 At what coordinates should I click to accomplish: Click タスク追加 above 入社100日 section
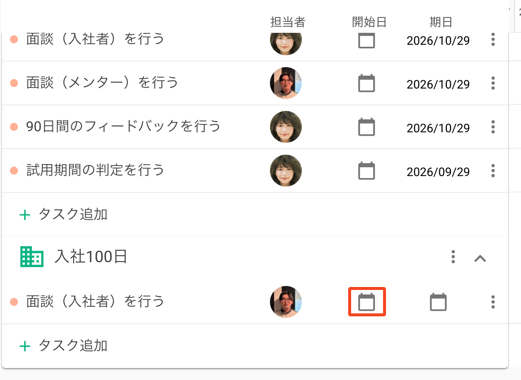tap(63, 214)
